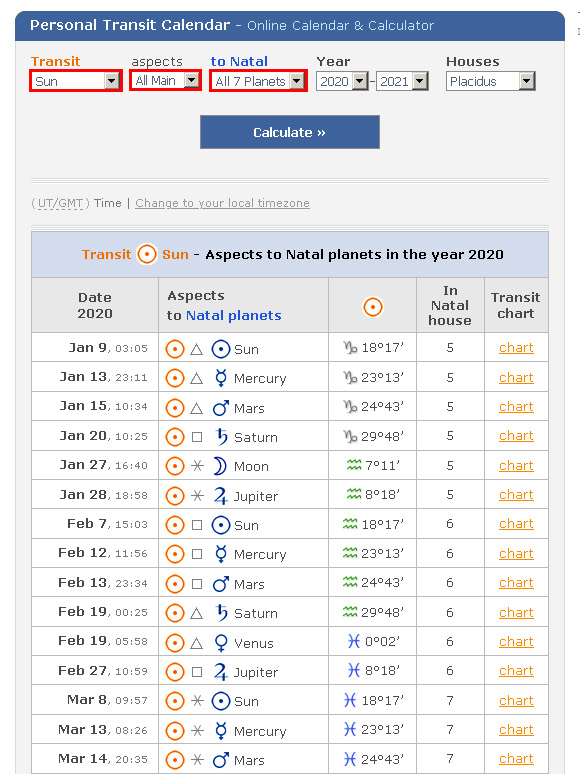Expand the aspects All Main dropdown
Screen dimensions: 580x774
[x=165, y=80]
